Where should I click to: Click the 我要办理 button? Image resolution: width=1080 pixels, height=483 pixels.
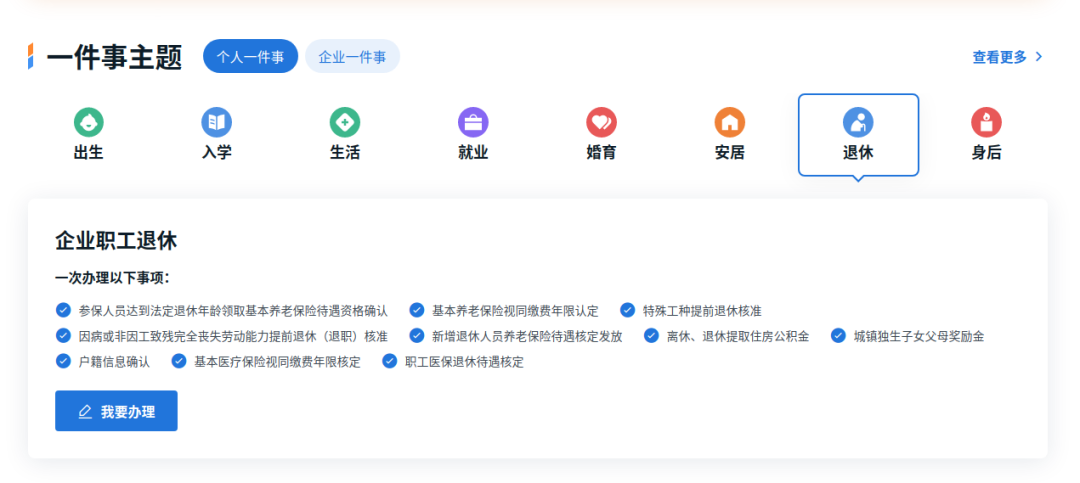116,411
